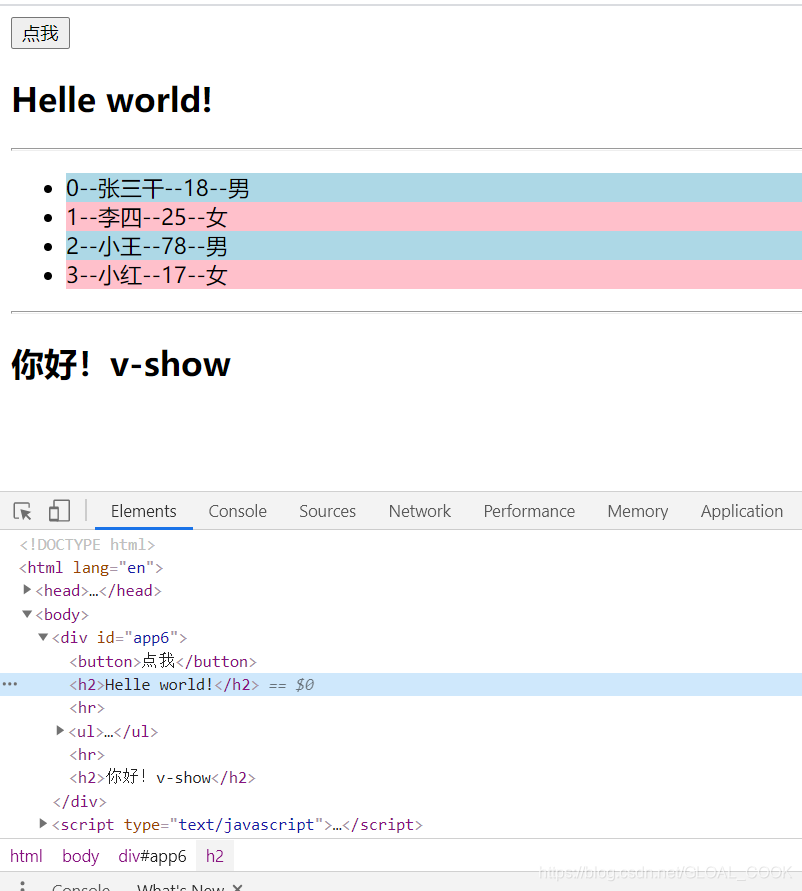Screen dimensions: 802x891
Task: Collapse the body element node
Action: [x=27, y=614]
